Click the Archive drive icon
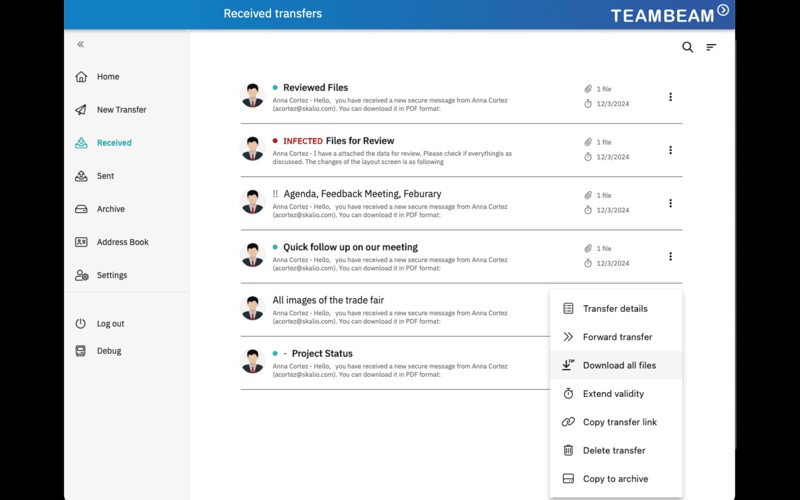 tap(81, 209)
